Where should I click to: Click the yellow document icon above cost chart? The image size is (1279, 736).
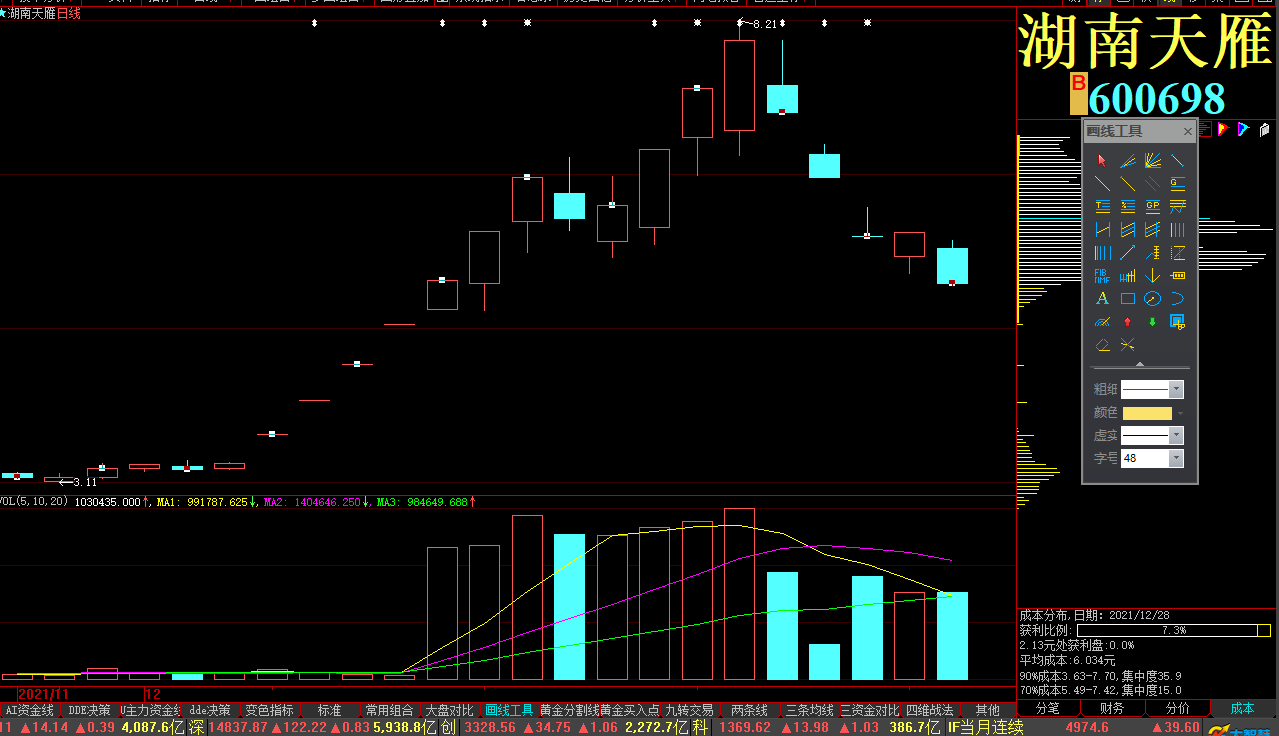tap(1265, 129)
